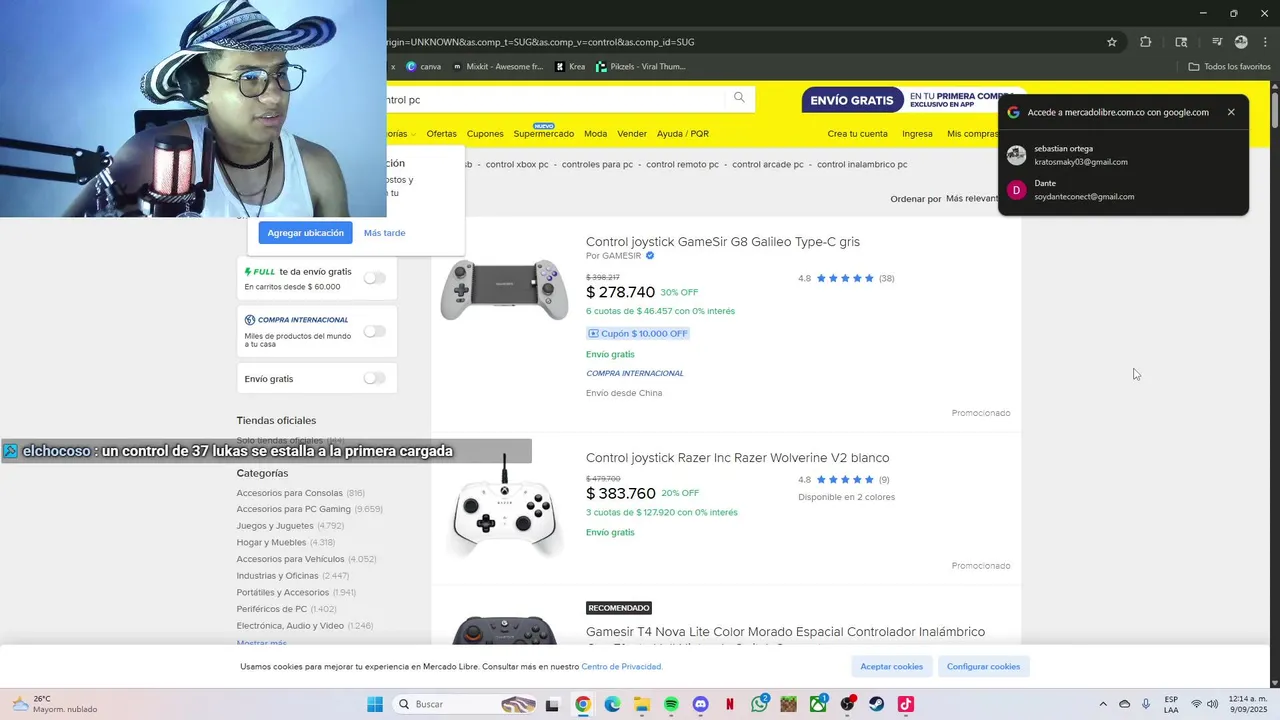The image size is (1280, 720).
Task: Open the Moda menu item
Action: [595, 134]
